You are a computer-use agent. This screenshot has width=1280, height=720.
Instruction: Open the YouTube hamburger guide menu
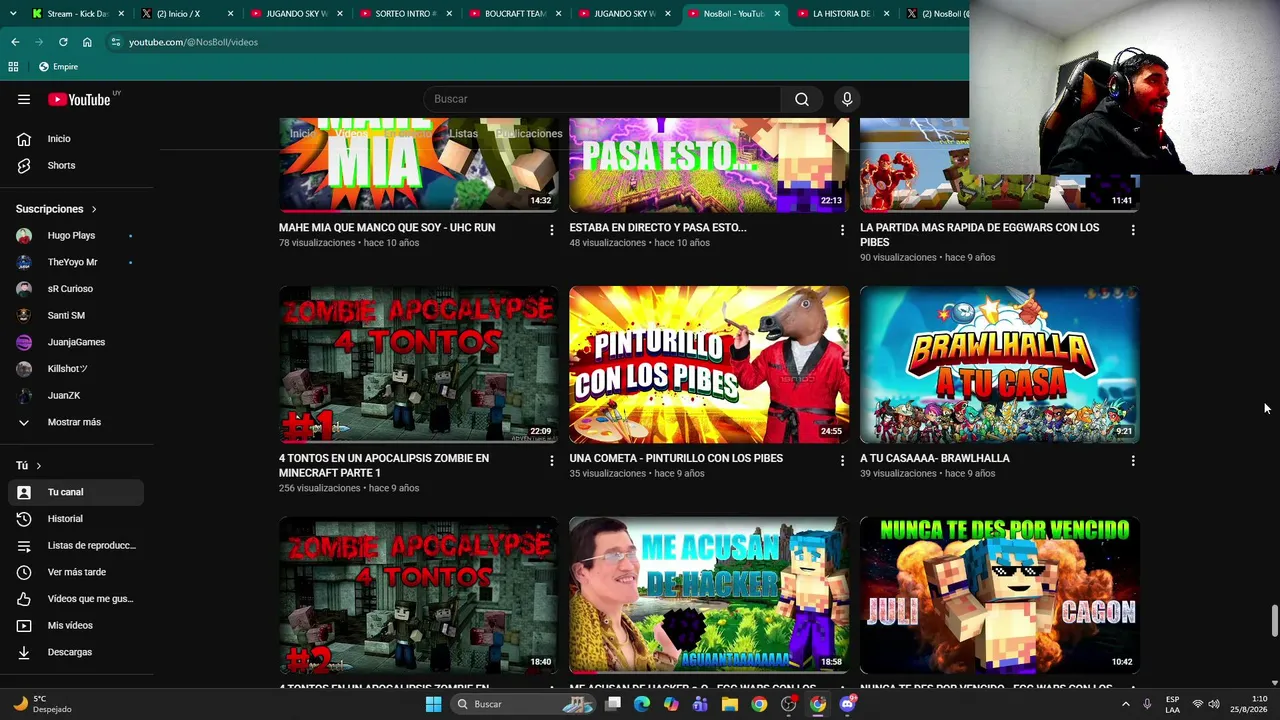coord(24,99)
